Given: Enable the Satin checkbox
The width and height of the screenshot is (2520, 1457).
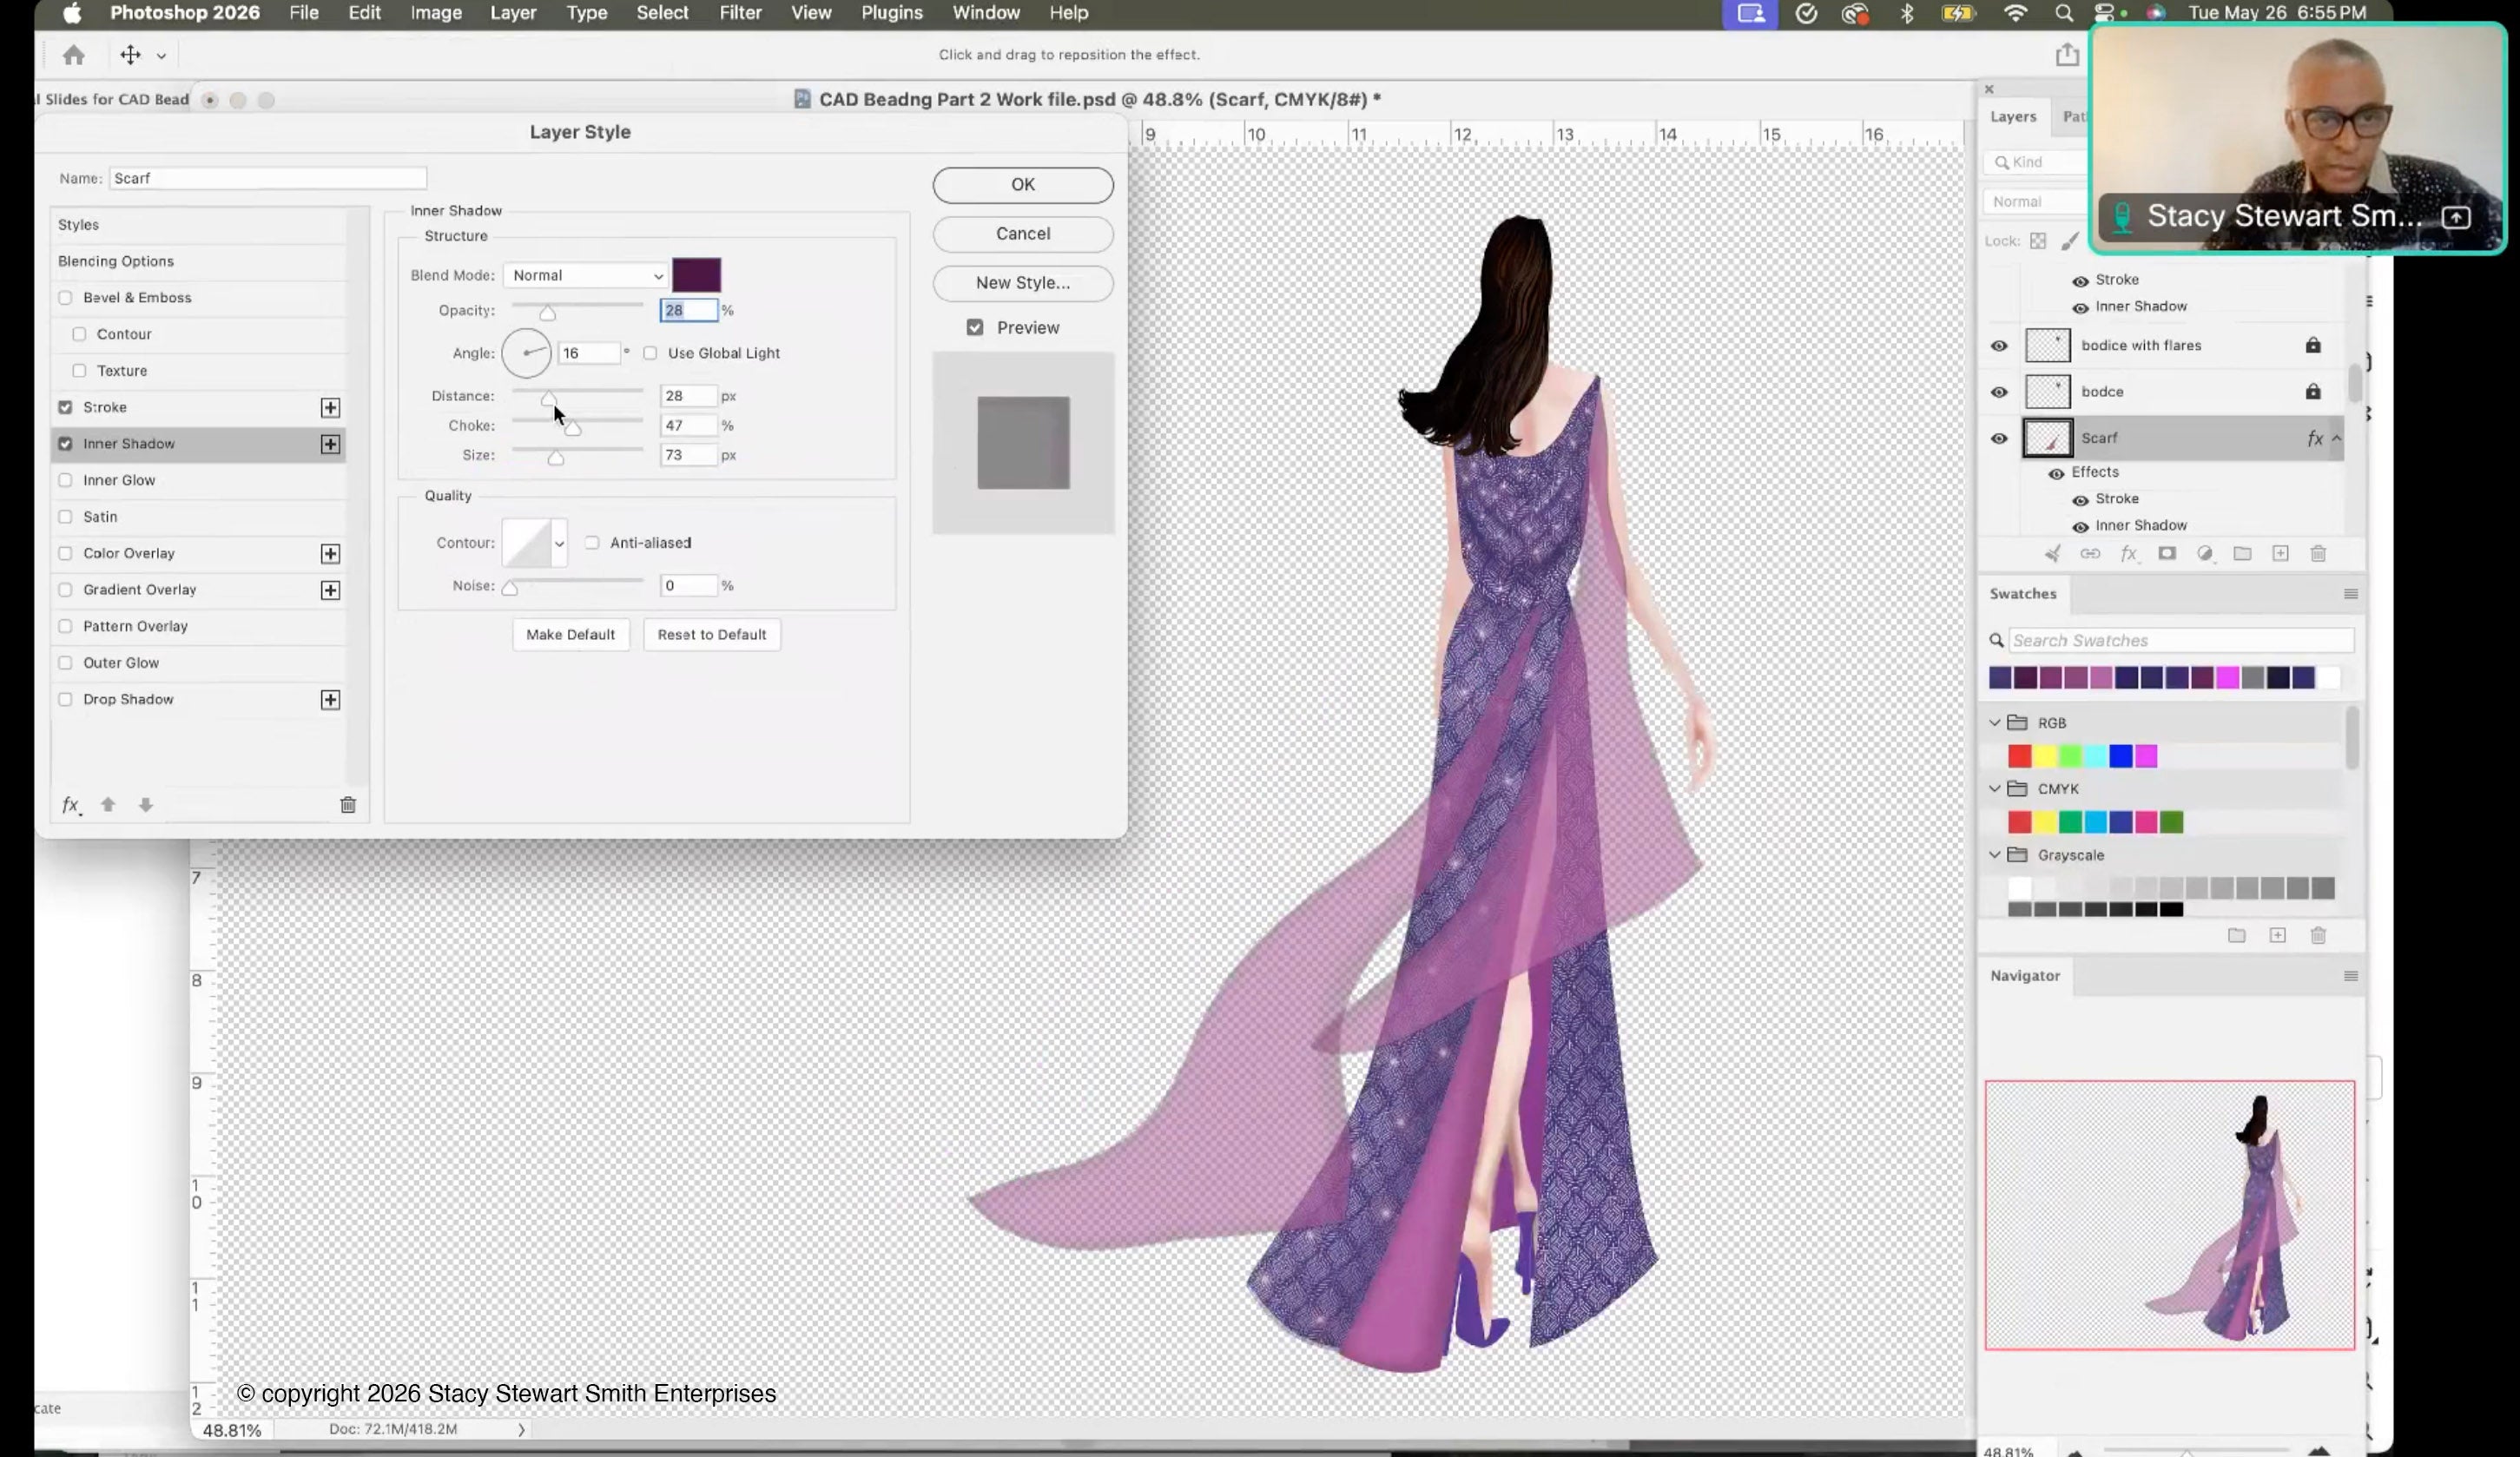Looking at the screenshot, I should 65,517.
